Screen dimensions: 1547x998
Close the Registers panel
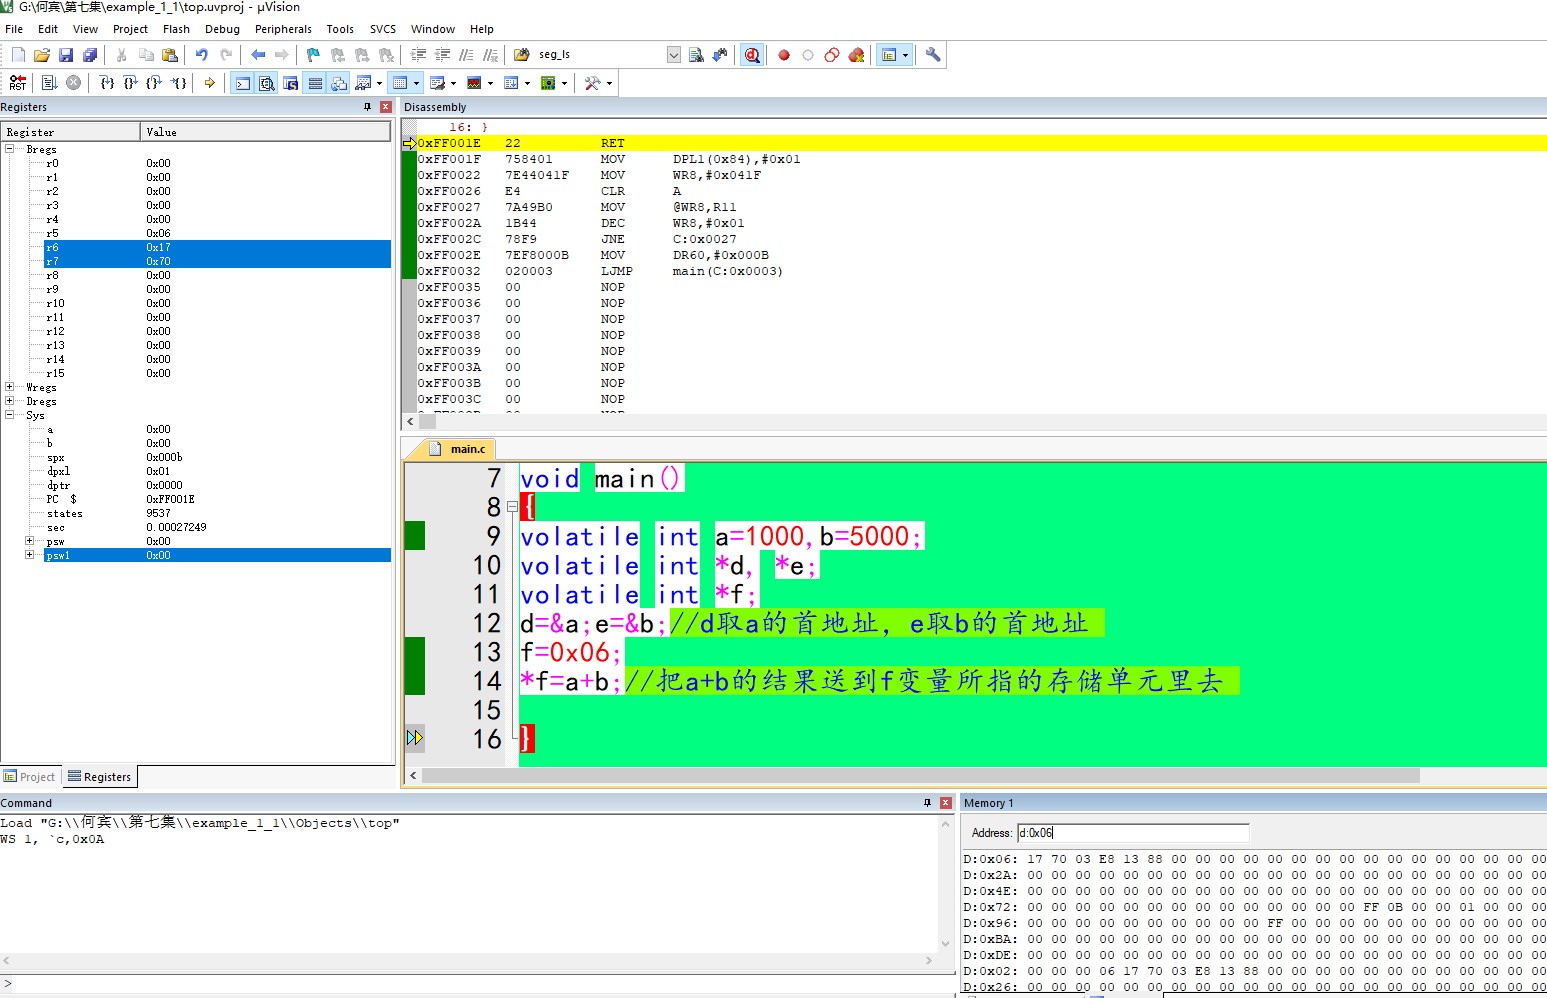pyautogui.click(x=385, y=107)
